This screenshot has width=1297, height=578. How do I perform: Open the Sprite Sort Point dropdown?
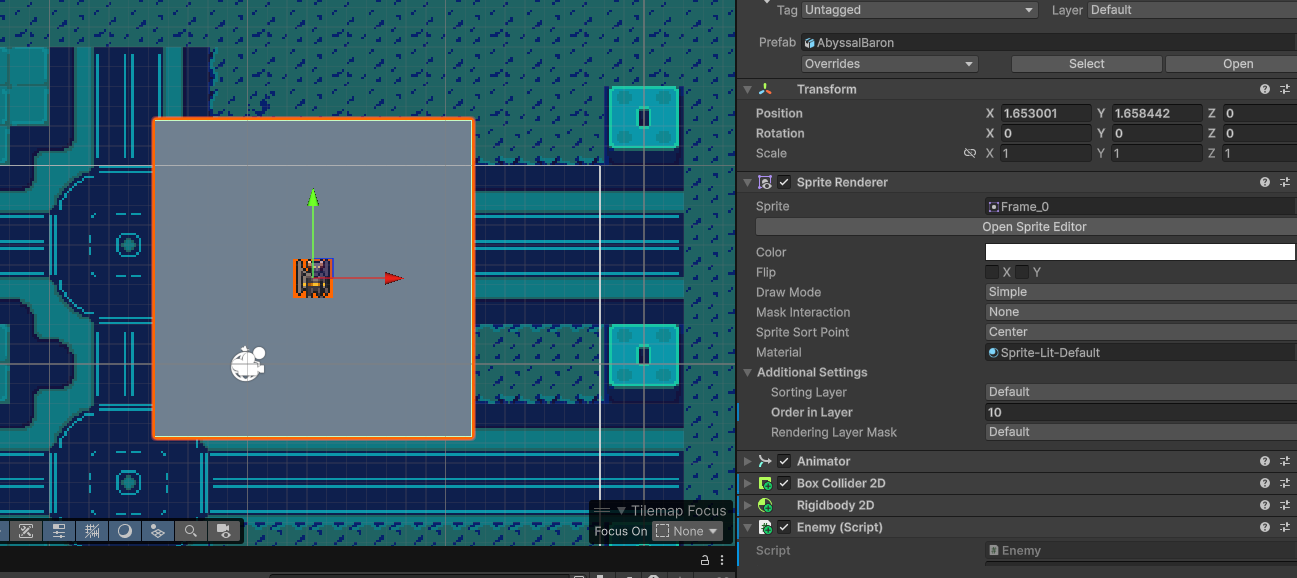(1141, 332)
